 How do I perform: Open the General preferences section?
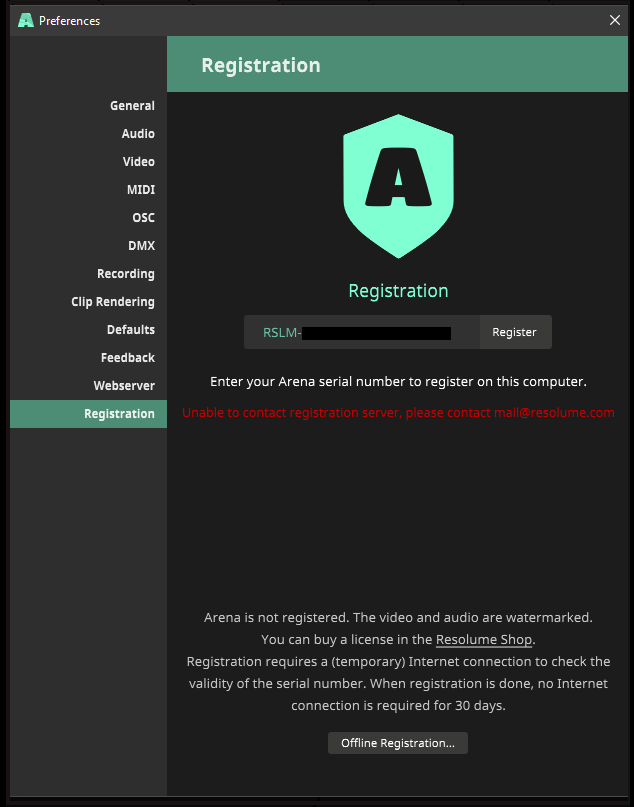pos(132,106)
